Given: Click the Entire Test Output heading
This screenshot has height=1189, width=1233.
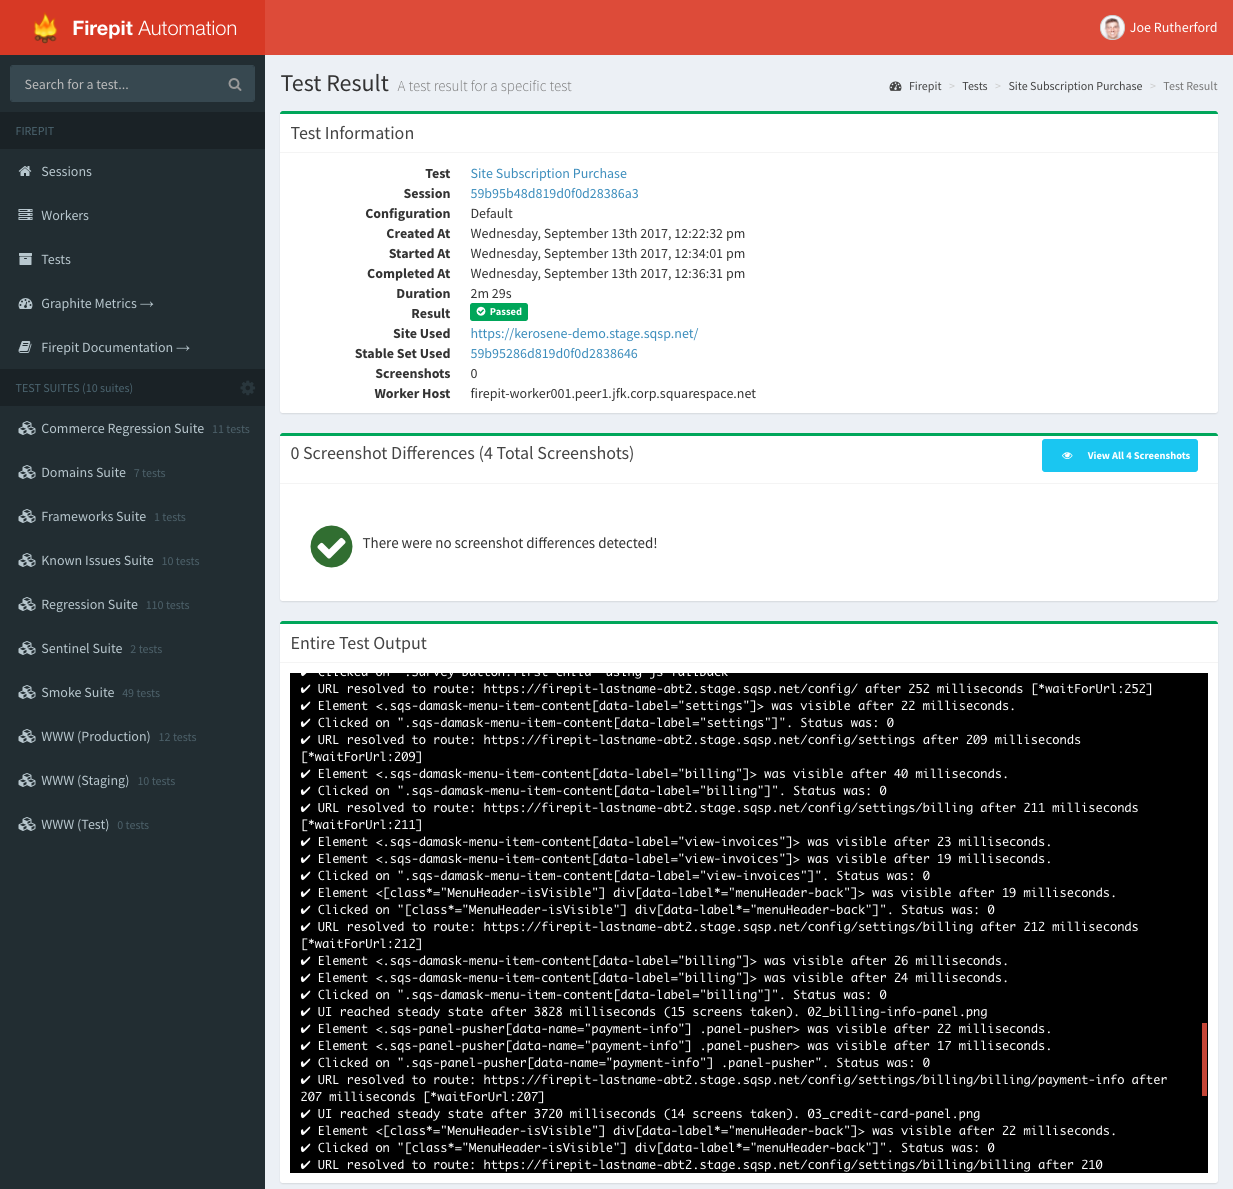Looking at the screenshot, I should click(358, 644).
